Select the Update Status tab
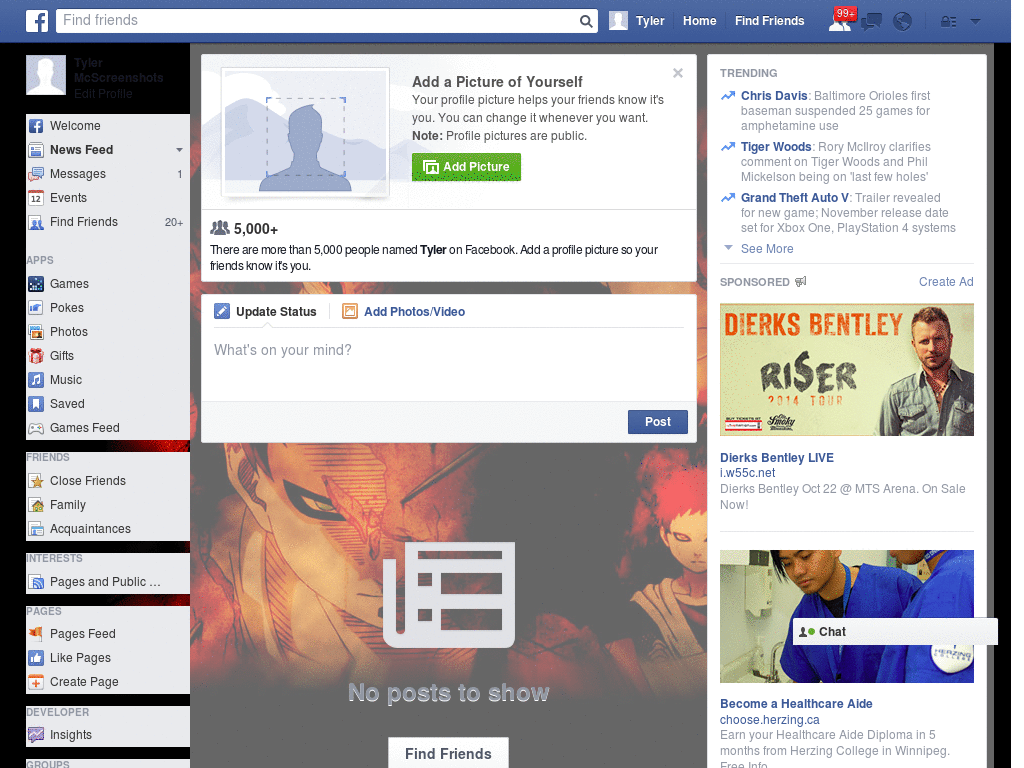Image resolution: width=1024 pixels, height=768 pixels. click(x=265, y=312)
